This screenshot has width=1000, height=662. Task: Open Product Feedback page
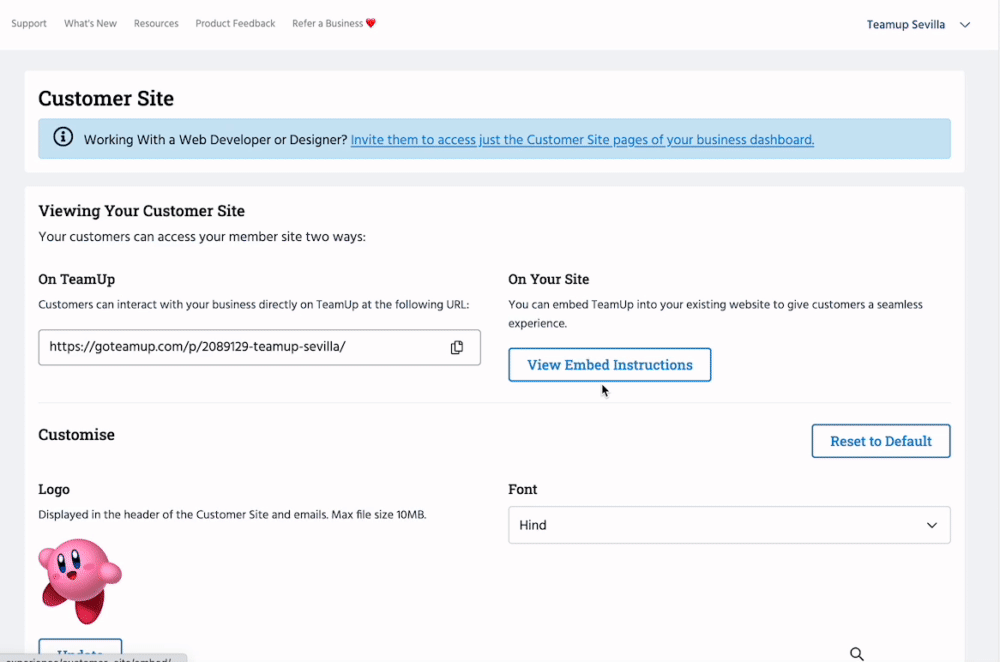tap(235, 24)
